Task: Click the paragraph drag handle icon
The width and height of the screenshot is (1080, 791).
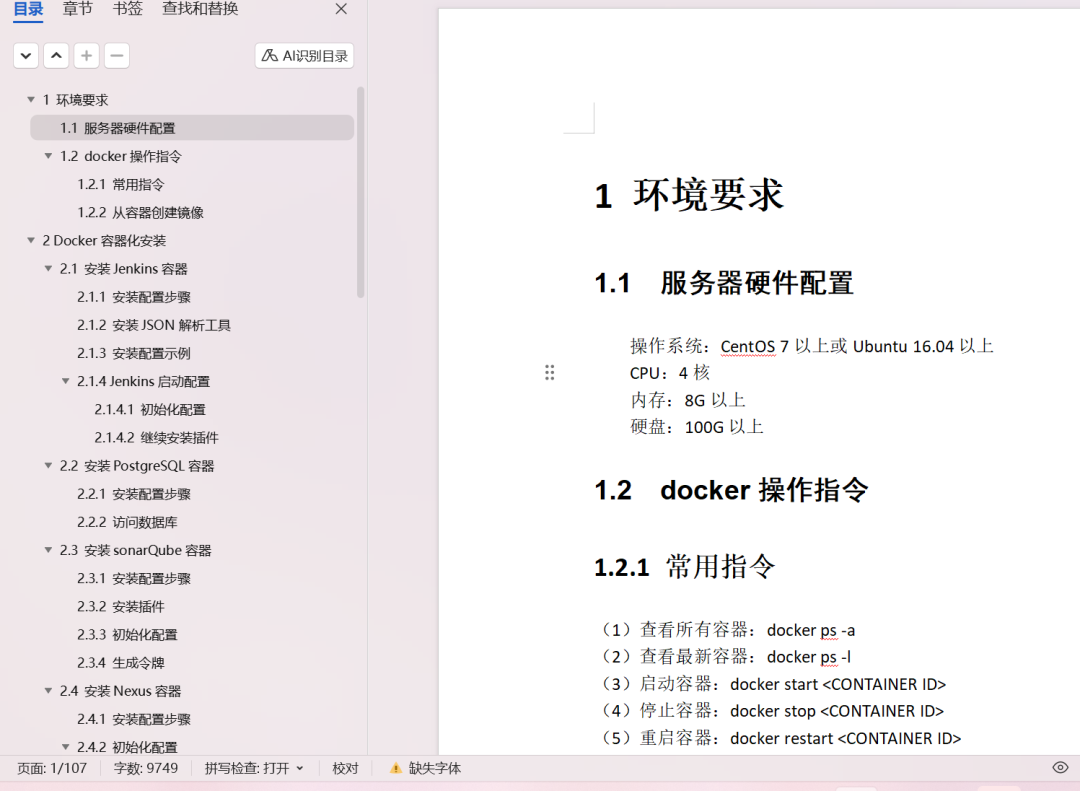Action: [x=550, y=373]
